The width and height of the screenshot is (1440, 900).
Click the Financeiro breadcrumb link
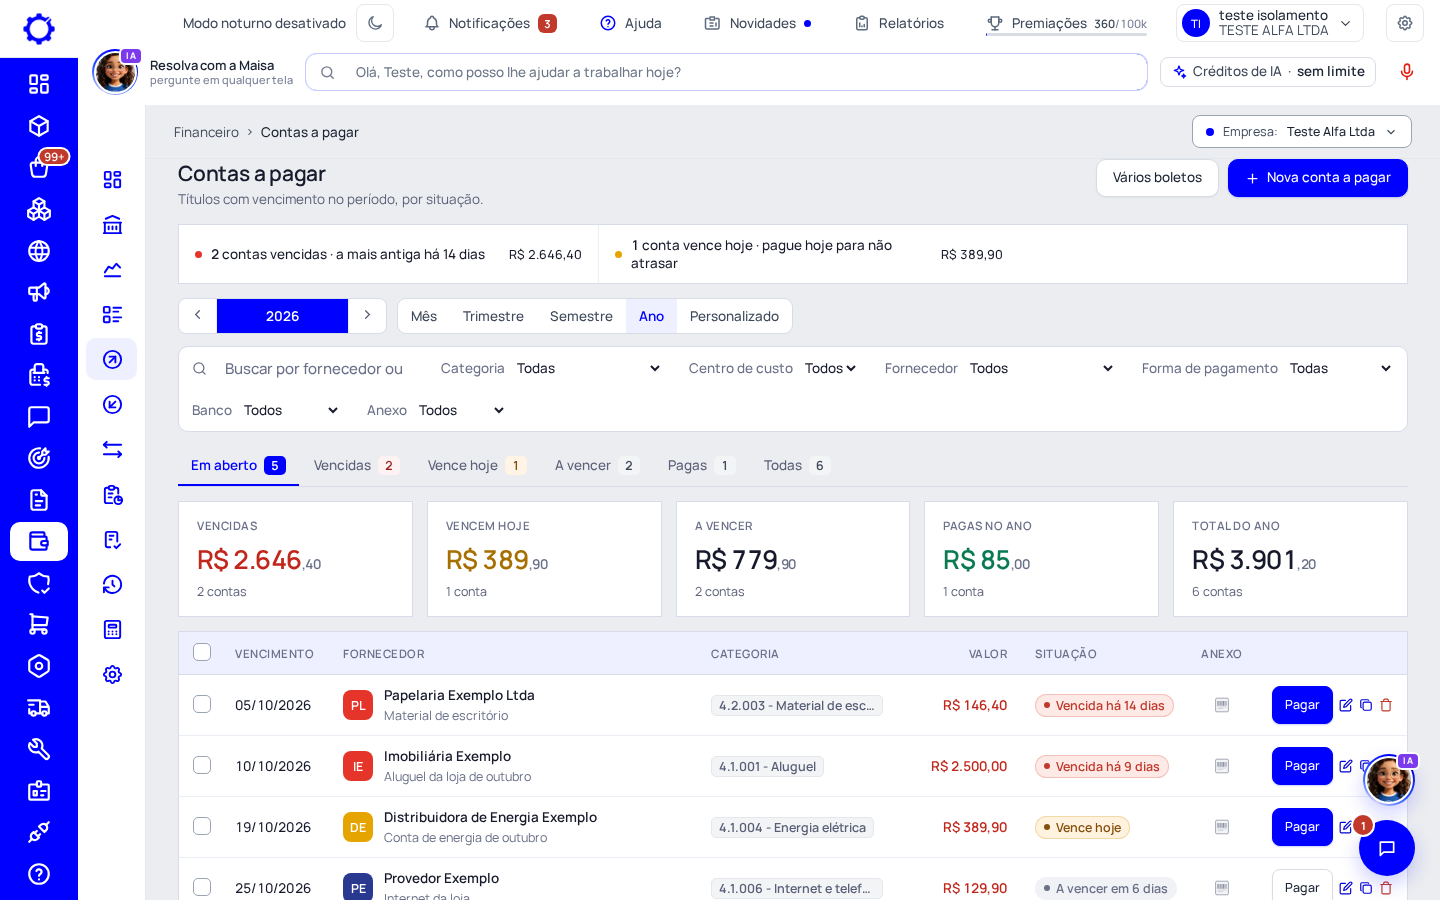pos(206,132)
